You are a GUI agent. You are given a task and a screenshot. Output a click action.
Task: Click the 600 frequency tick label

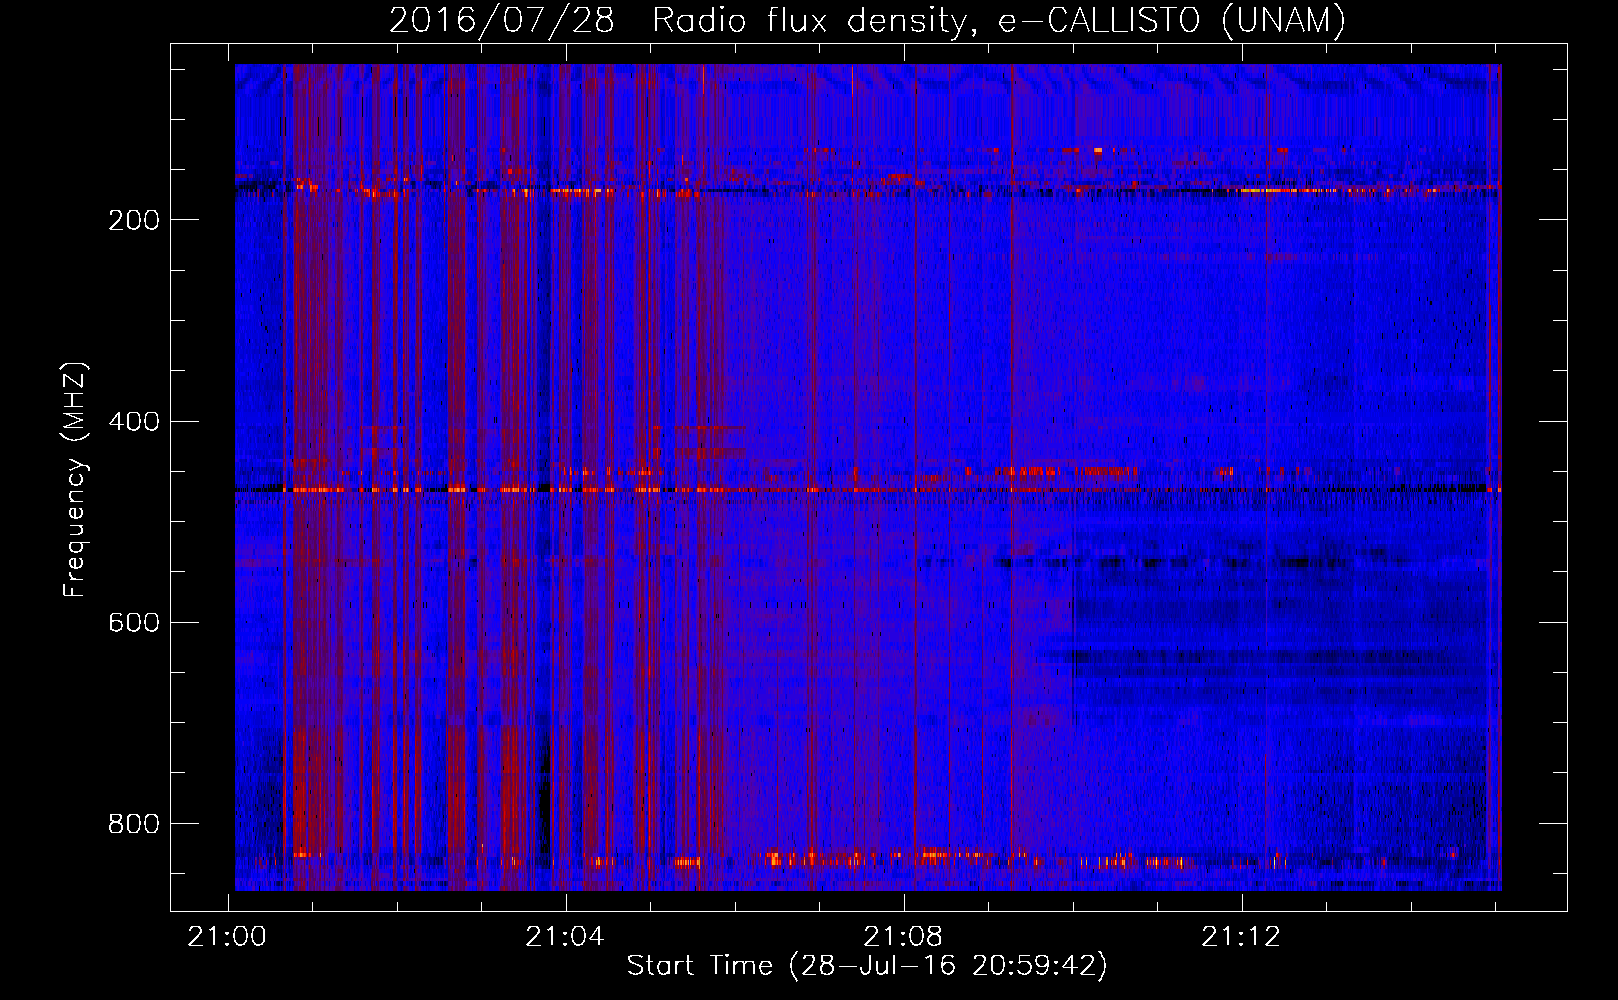coord(133,622)
